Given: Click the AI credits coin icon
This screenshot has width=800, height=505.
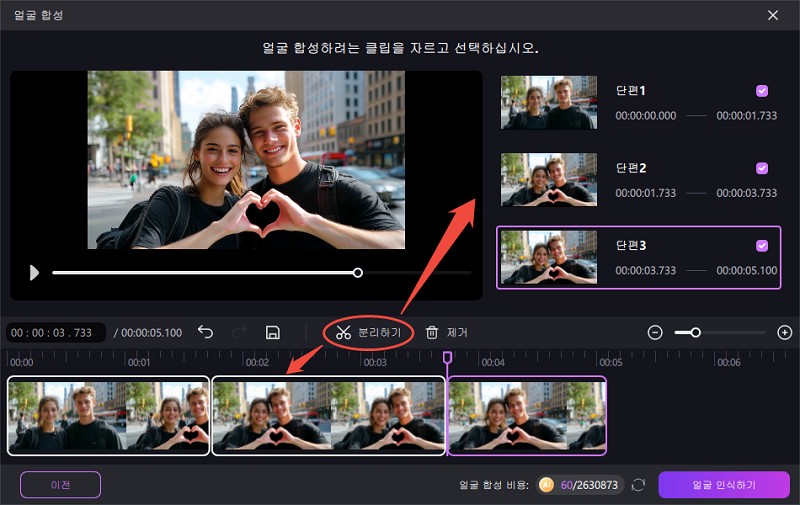Looking at the screenshot, I should click(x=546, y=485).
